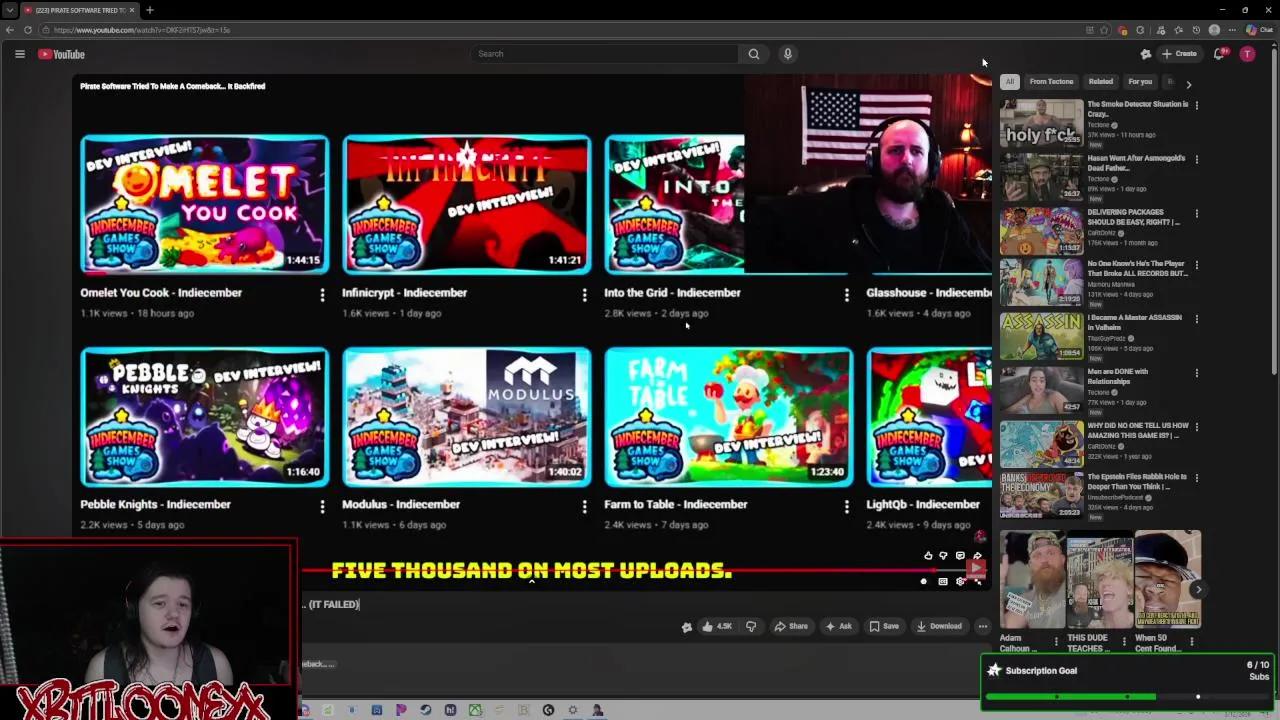Focus the YouTube search field
This screenshot has width=1280, height=720.
pos(605,54)
